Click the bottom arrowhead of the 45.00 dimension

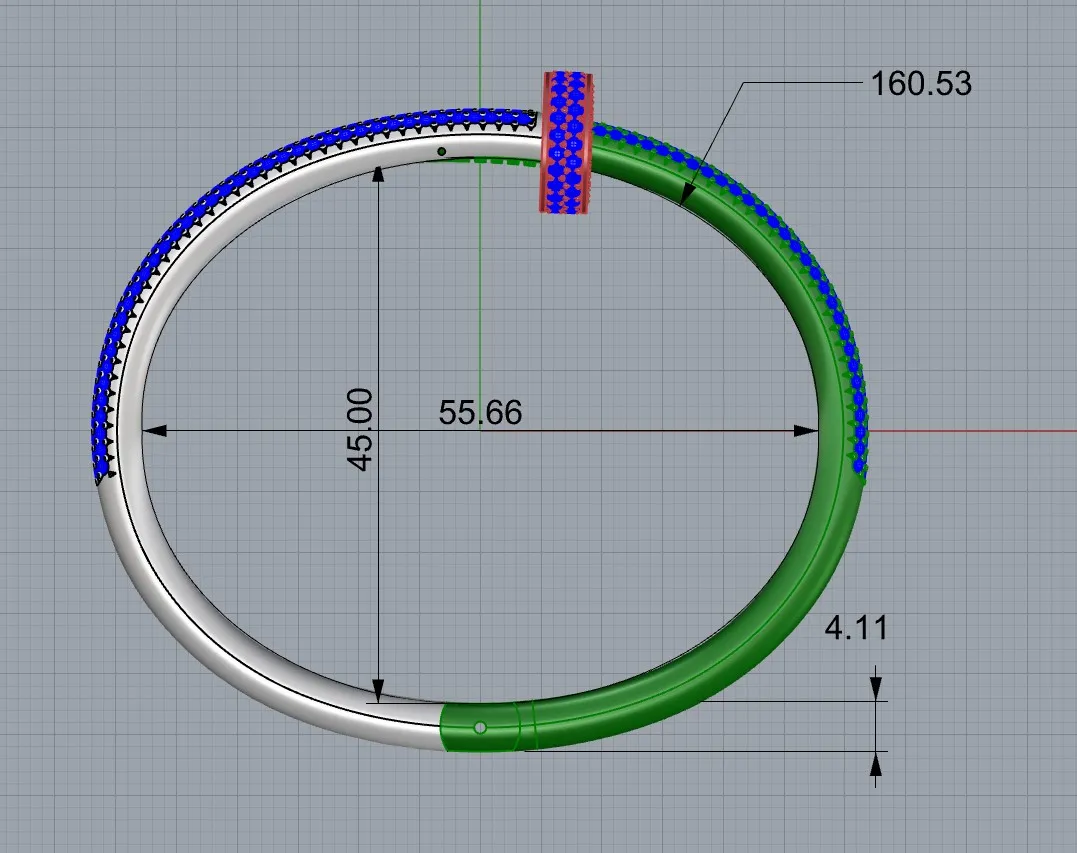coord(378,690)
